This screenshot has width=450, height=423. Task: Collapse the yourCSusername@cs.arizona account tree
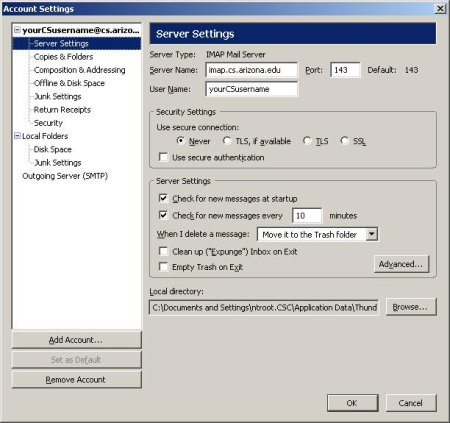17,30
